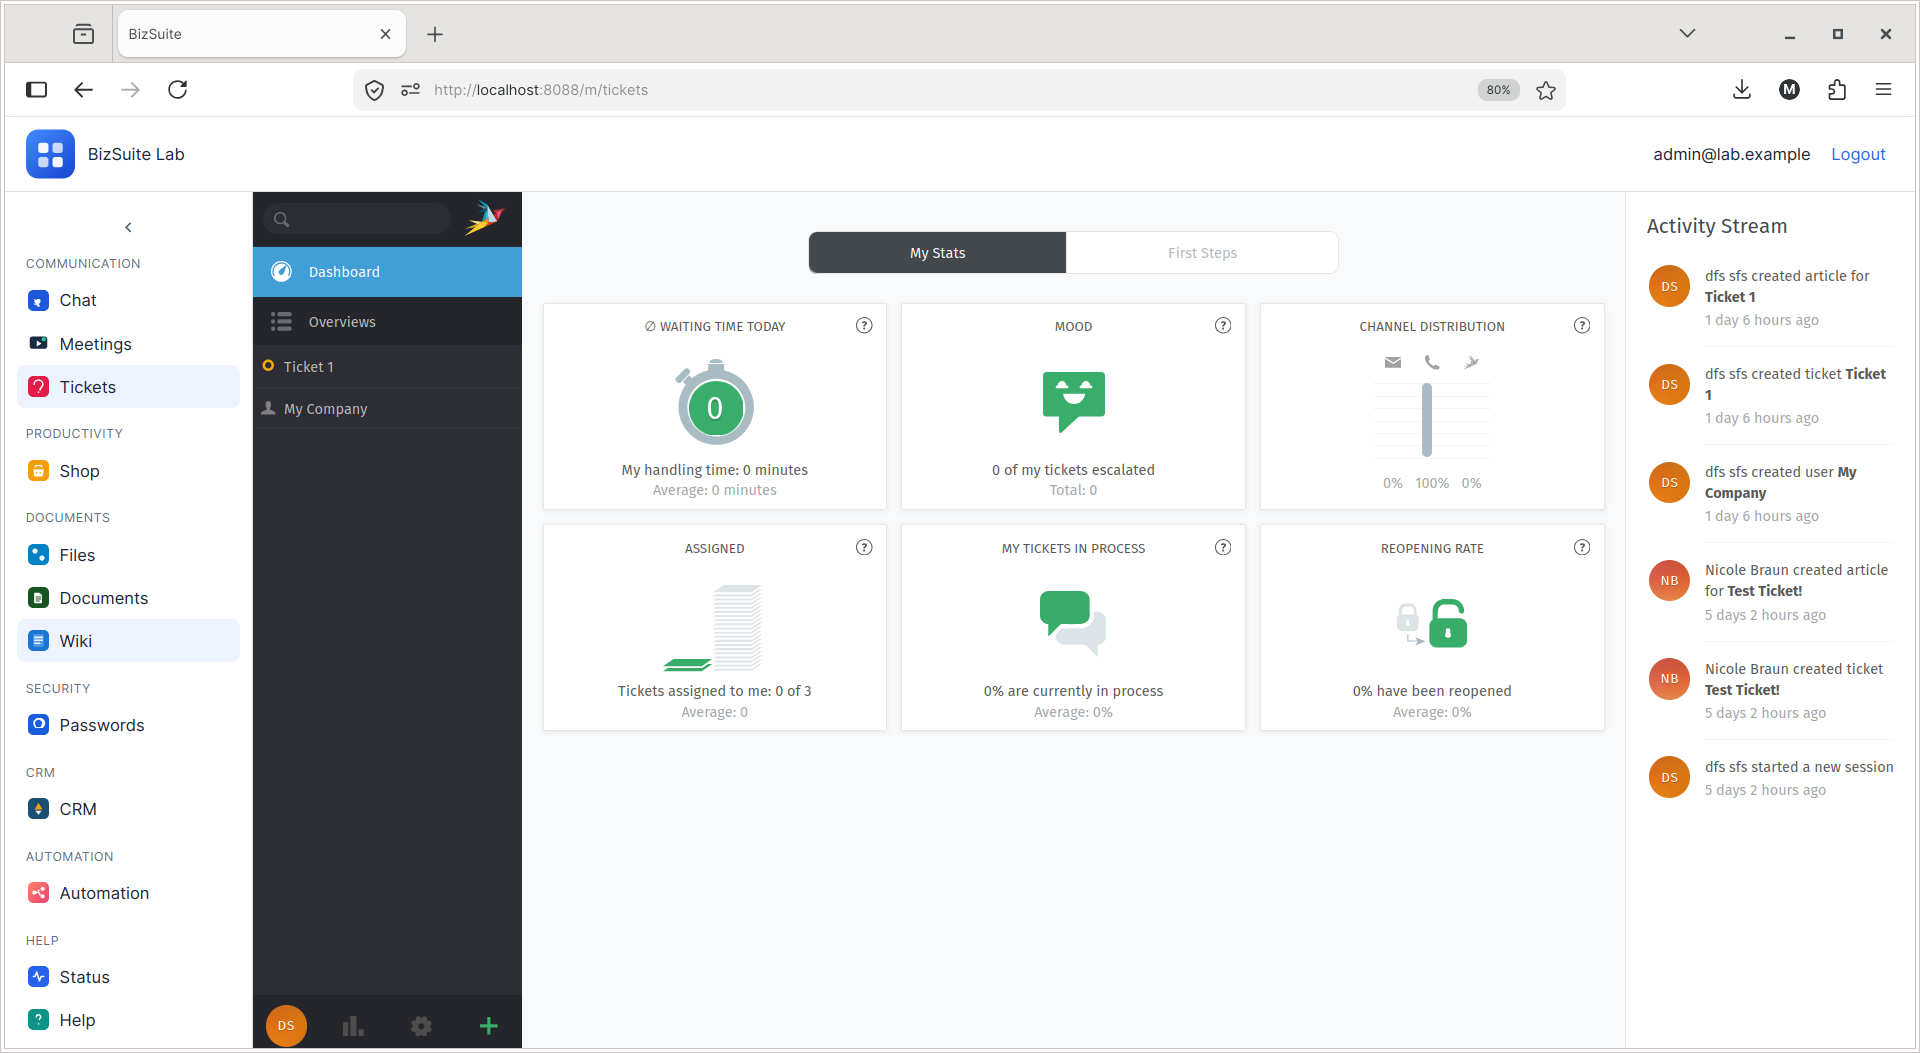
Task: Click the channel distribution vertical bar
Action: (x=1427, y=420)
